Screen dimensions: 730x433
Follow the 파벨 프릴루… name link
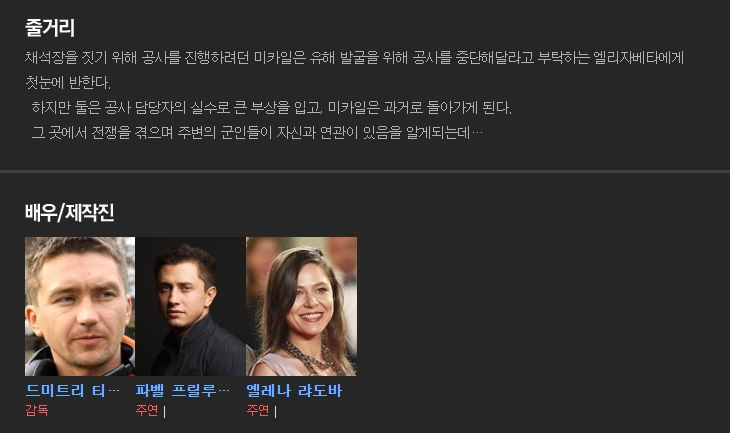tap(182, 390)
